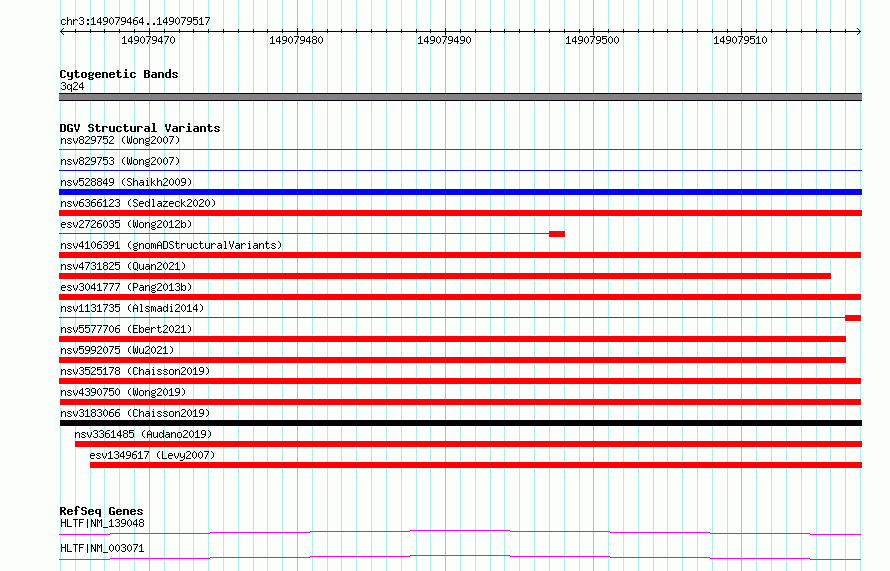Click the red nsv4106391 variant bar

point(460,255)
